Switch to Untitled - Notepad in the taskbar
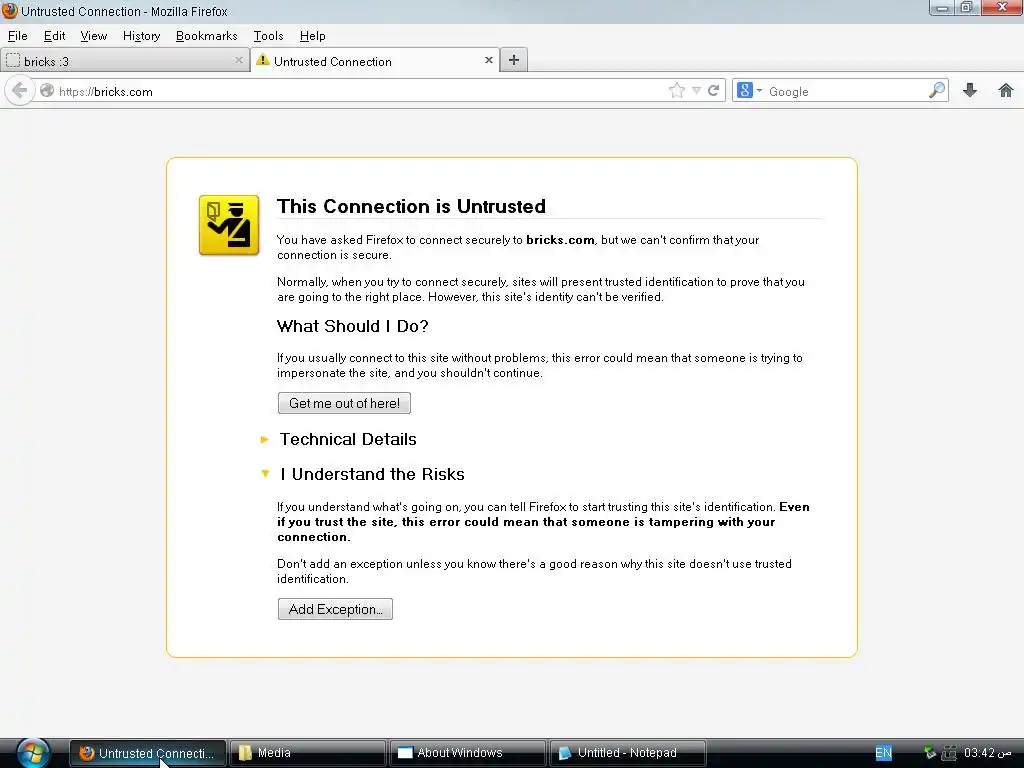Image resolution: width=1024 pixels, height=768 pixels. click(x=628, y=753)
